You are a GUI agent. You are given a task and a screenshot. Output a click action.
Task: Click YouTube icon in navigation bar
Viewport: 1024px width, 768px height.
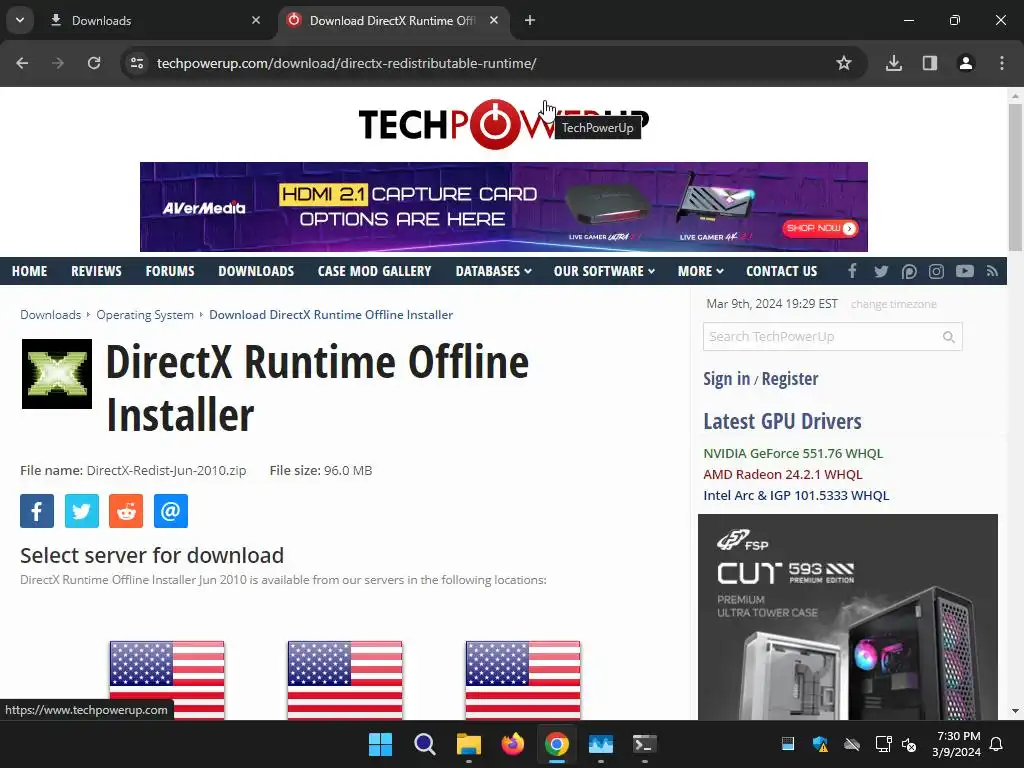(x=965, y=271)
